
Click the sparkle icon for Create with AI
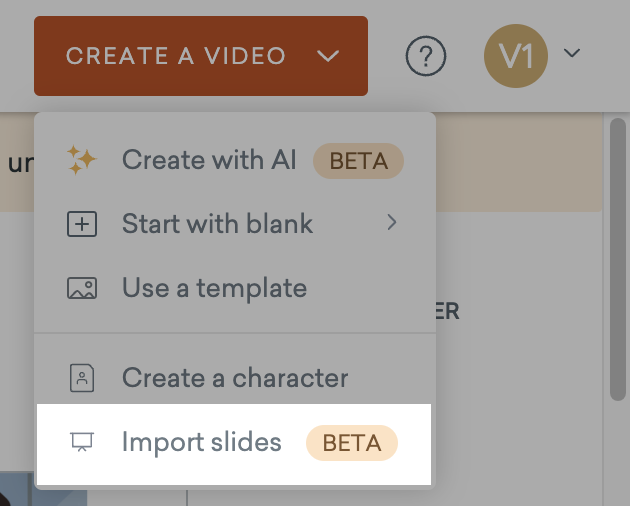(x=80, y=160)
